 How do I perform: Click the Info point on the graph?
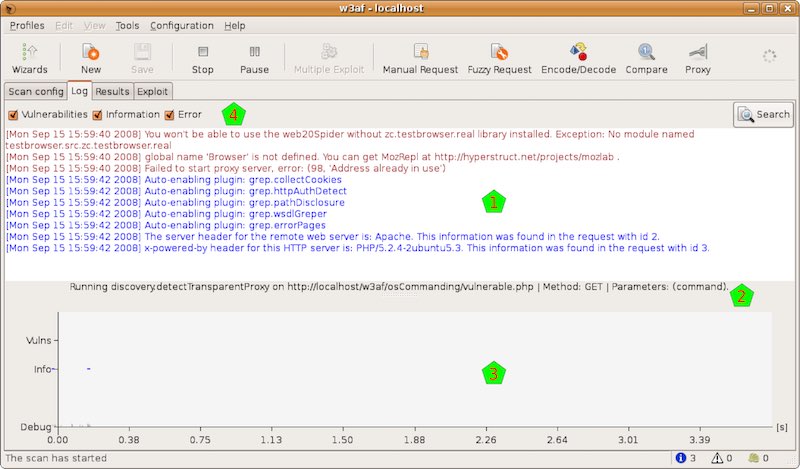[88, 370]
